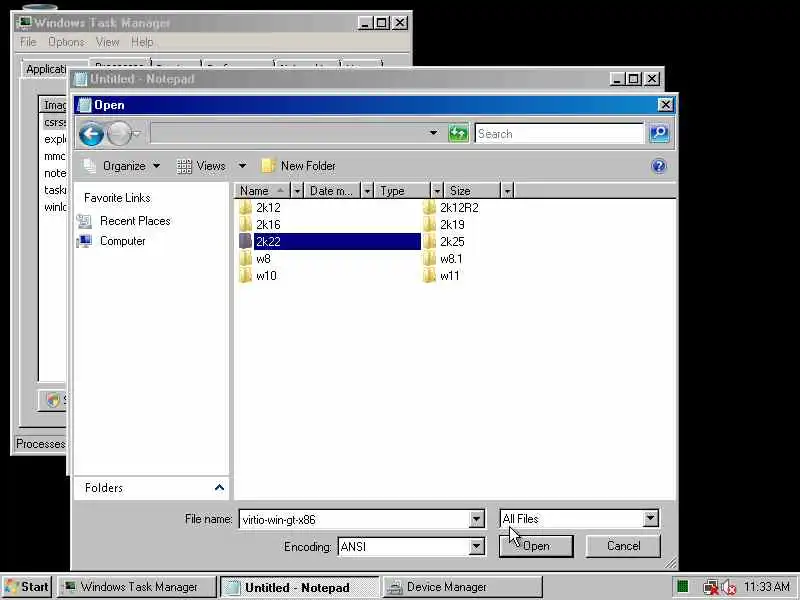
Task: Maximize the Notepad window
Action: tap(634, 79)
